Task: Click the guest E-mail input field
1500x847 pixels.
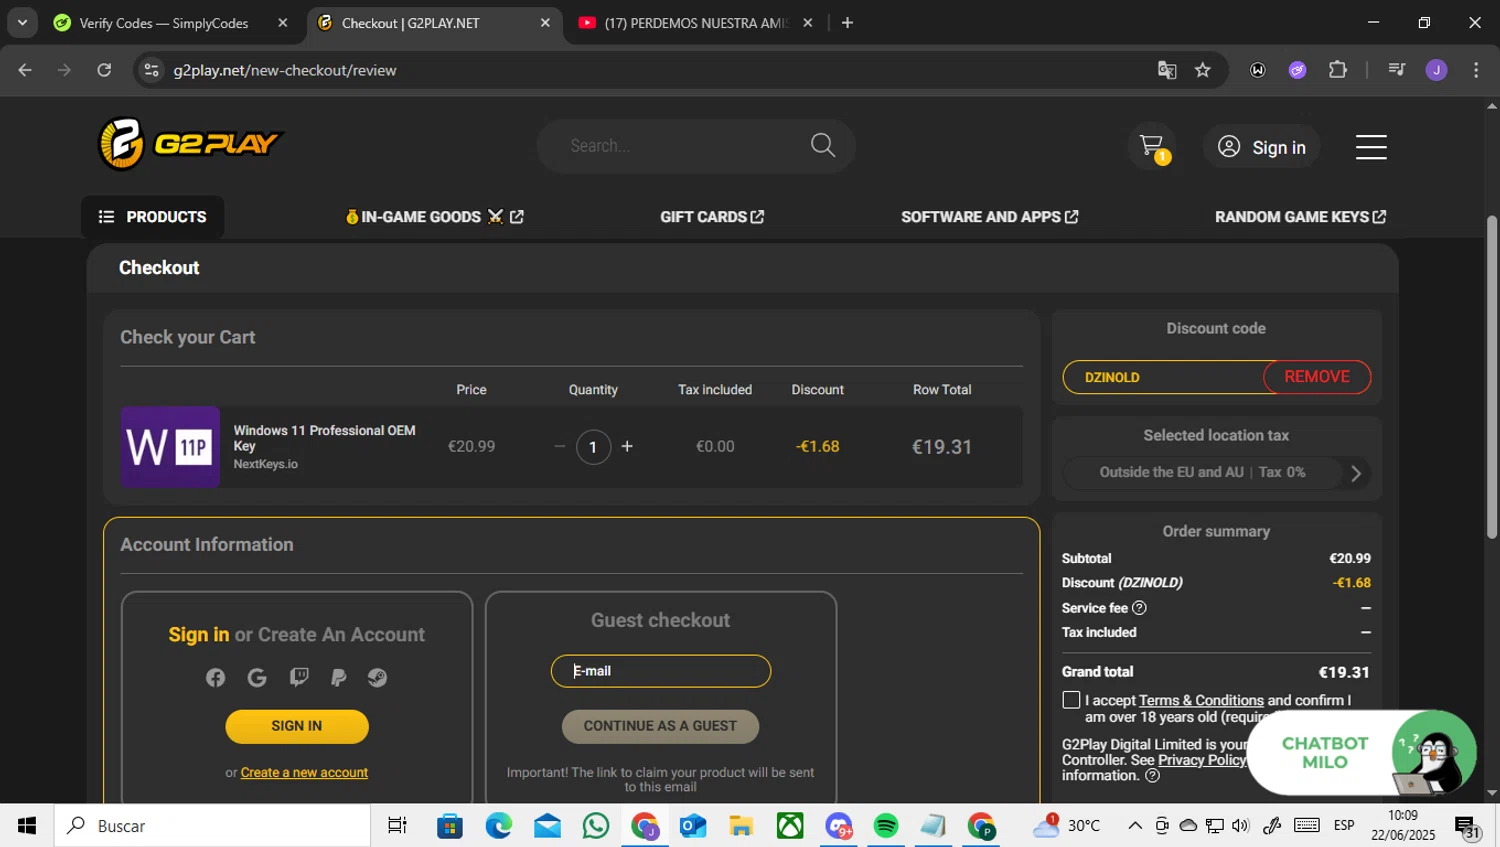Action: (661, 671)
